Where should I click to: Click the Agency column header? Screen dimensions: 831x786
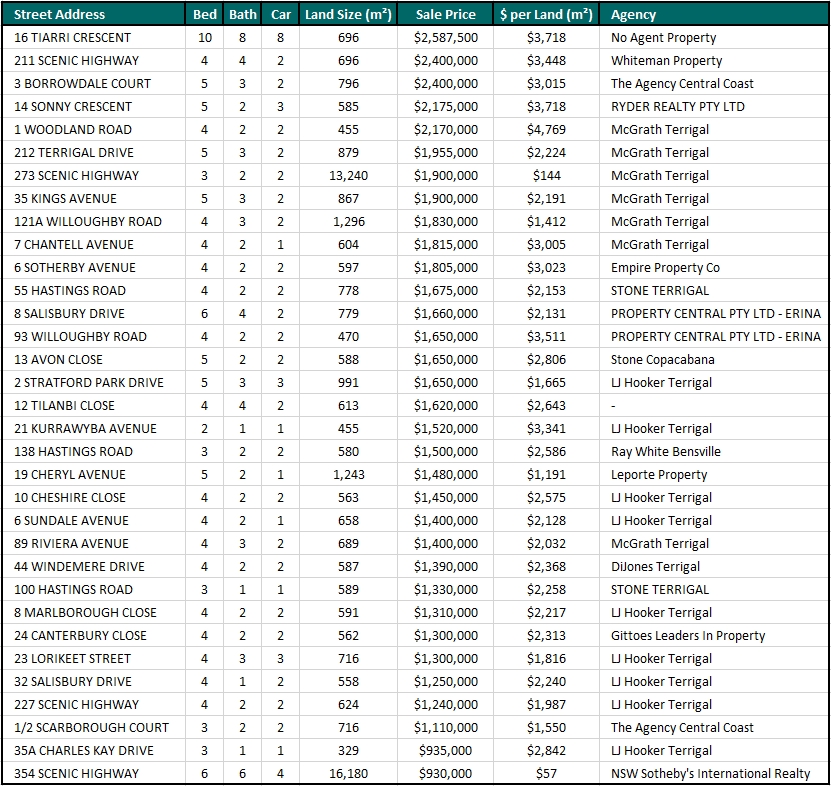633,14
